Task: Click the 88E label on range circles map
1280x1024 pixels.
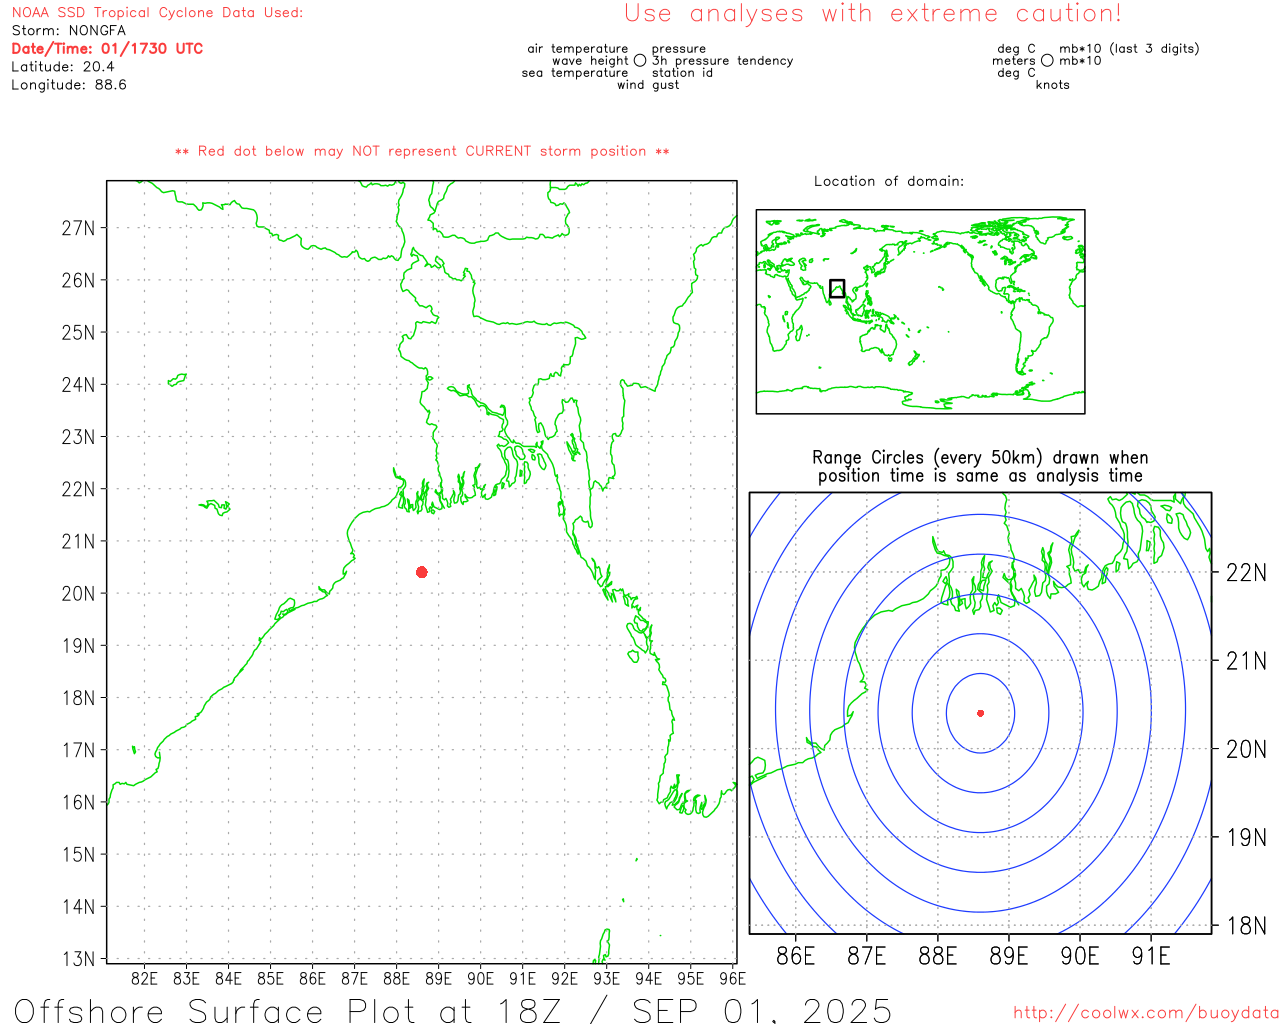Action: (x=938, y=956)
